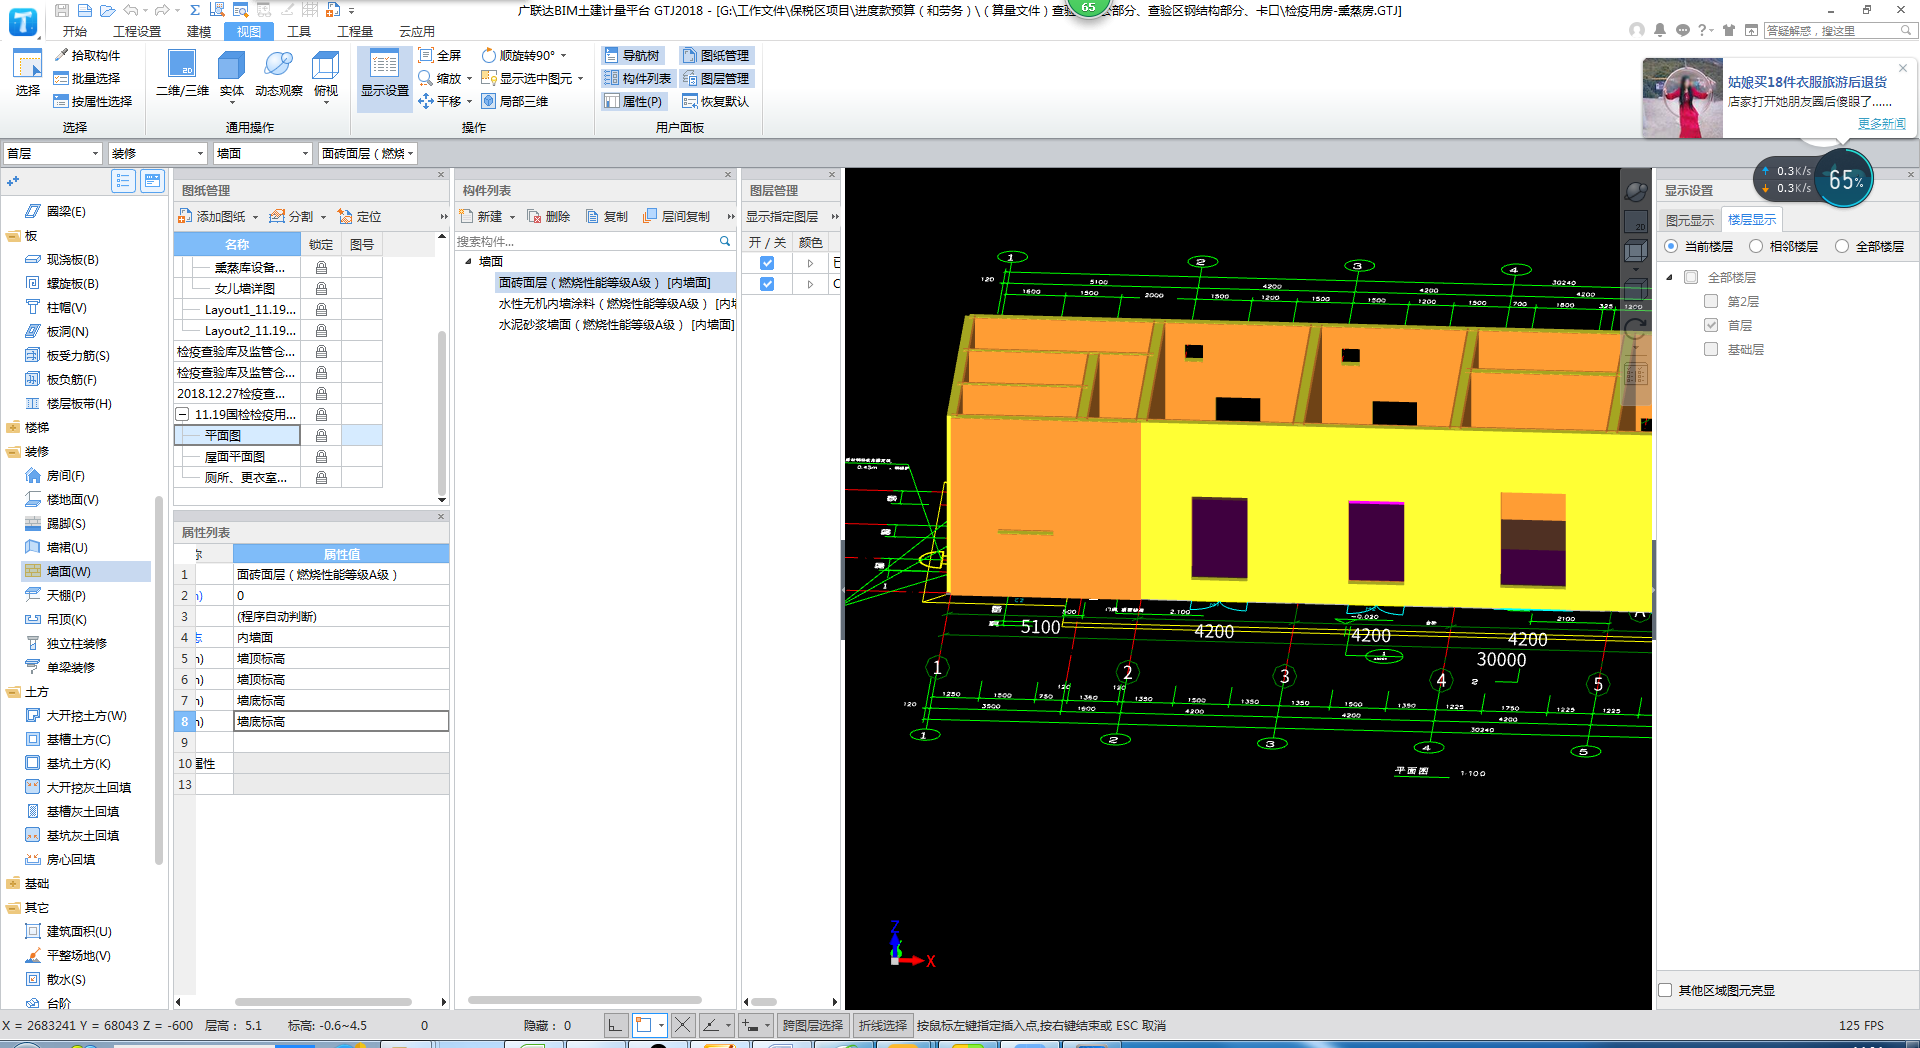Click 恢复默认 restore default layout
The width and height of the screenshot is (1920, 1048).
(x=715, y=101)
